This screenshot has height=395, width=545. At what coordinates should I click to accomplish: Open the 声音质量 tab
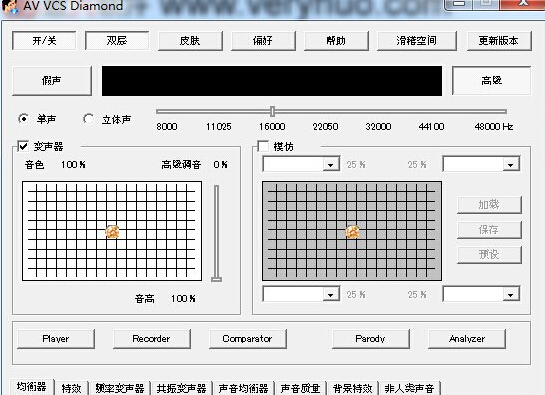tap(300, 388)
